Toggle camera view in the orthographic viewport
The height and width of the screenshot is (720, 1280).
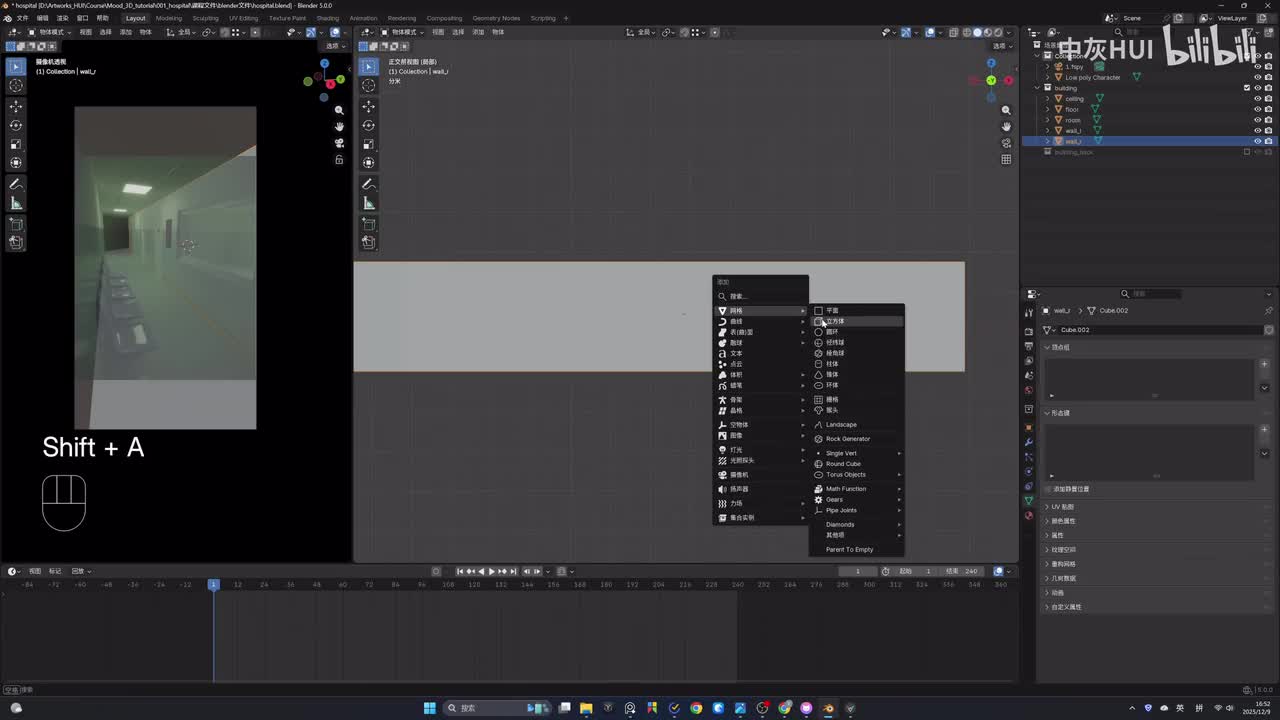coord(1006,143)
